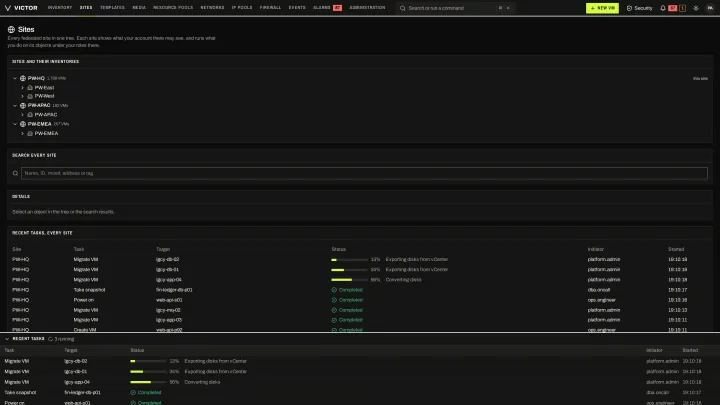Click the globe icon of PW-EMEA site

pos(23,124)
